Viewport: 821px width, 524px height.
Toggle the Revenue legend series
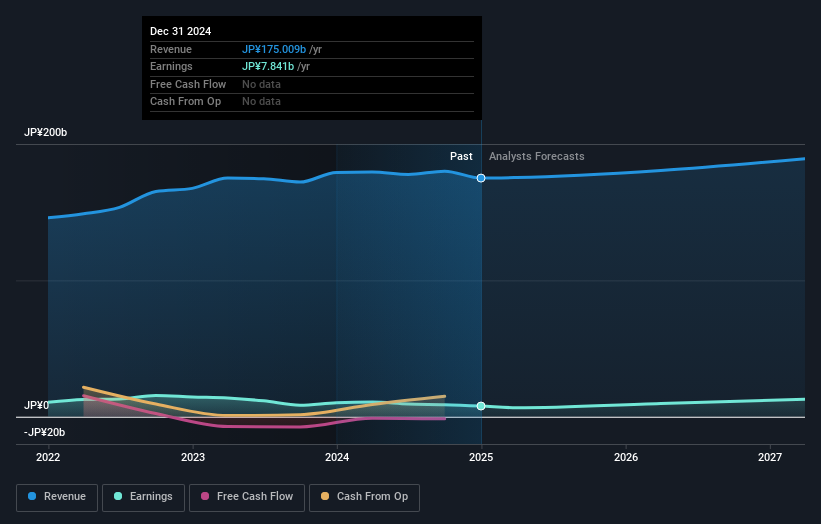click(x=57, y=497)
